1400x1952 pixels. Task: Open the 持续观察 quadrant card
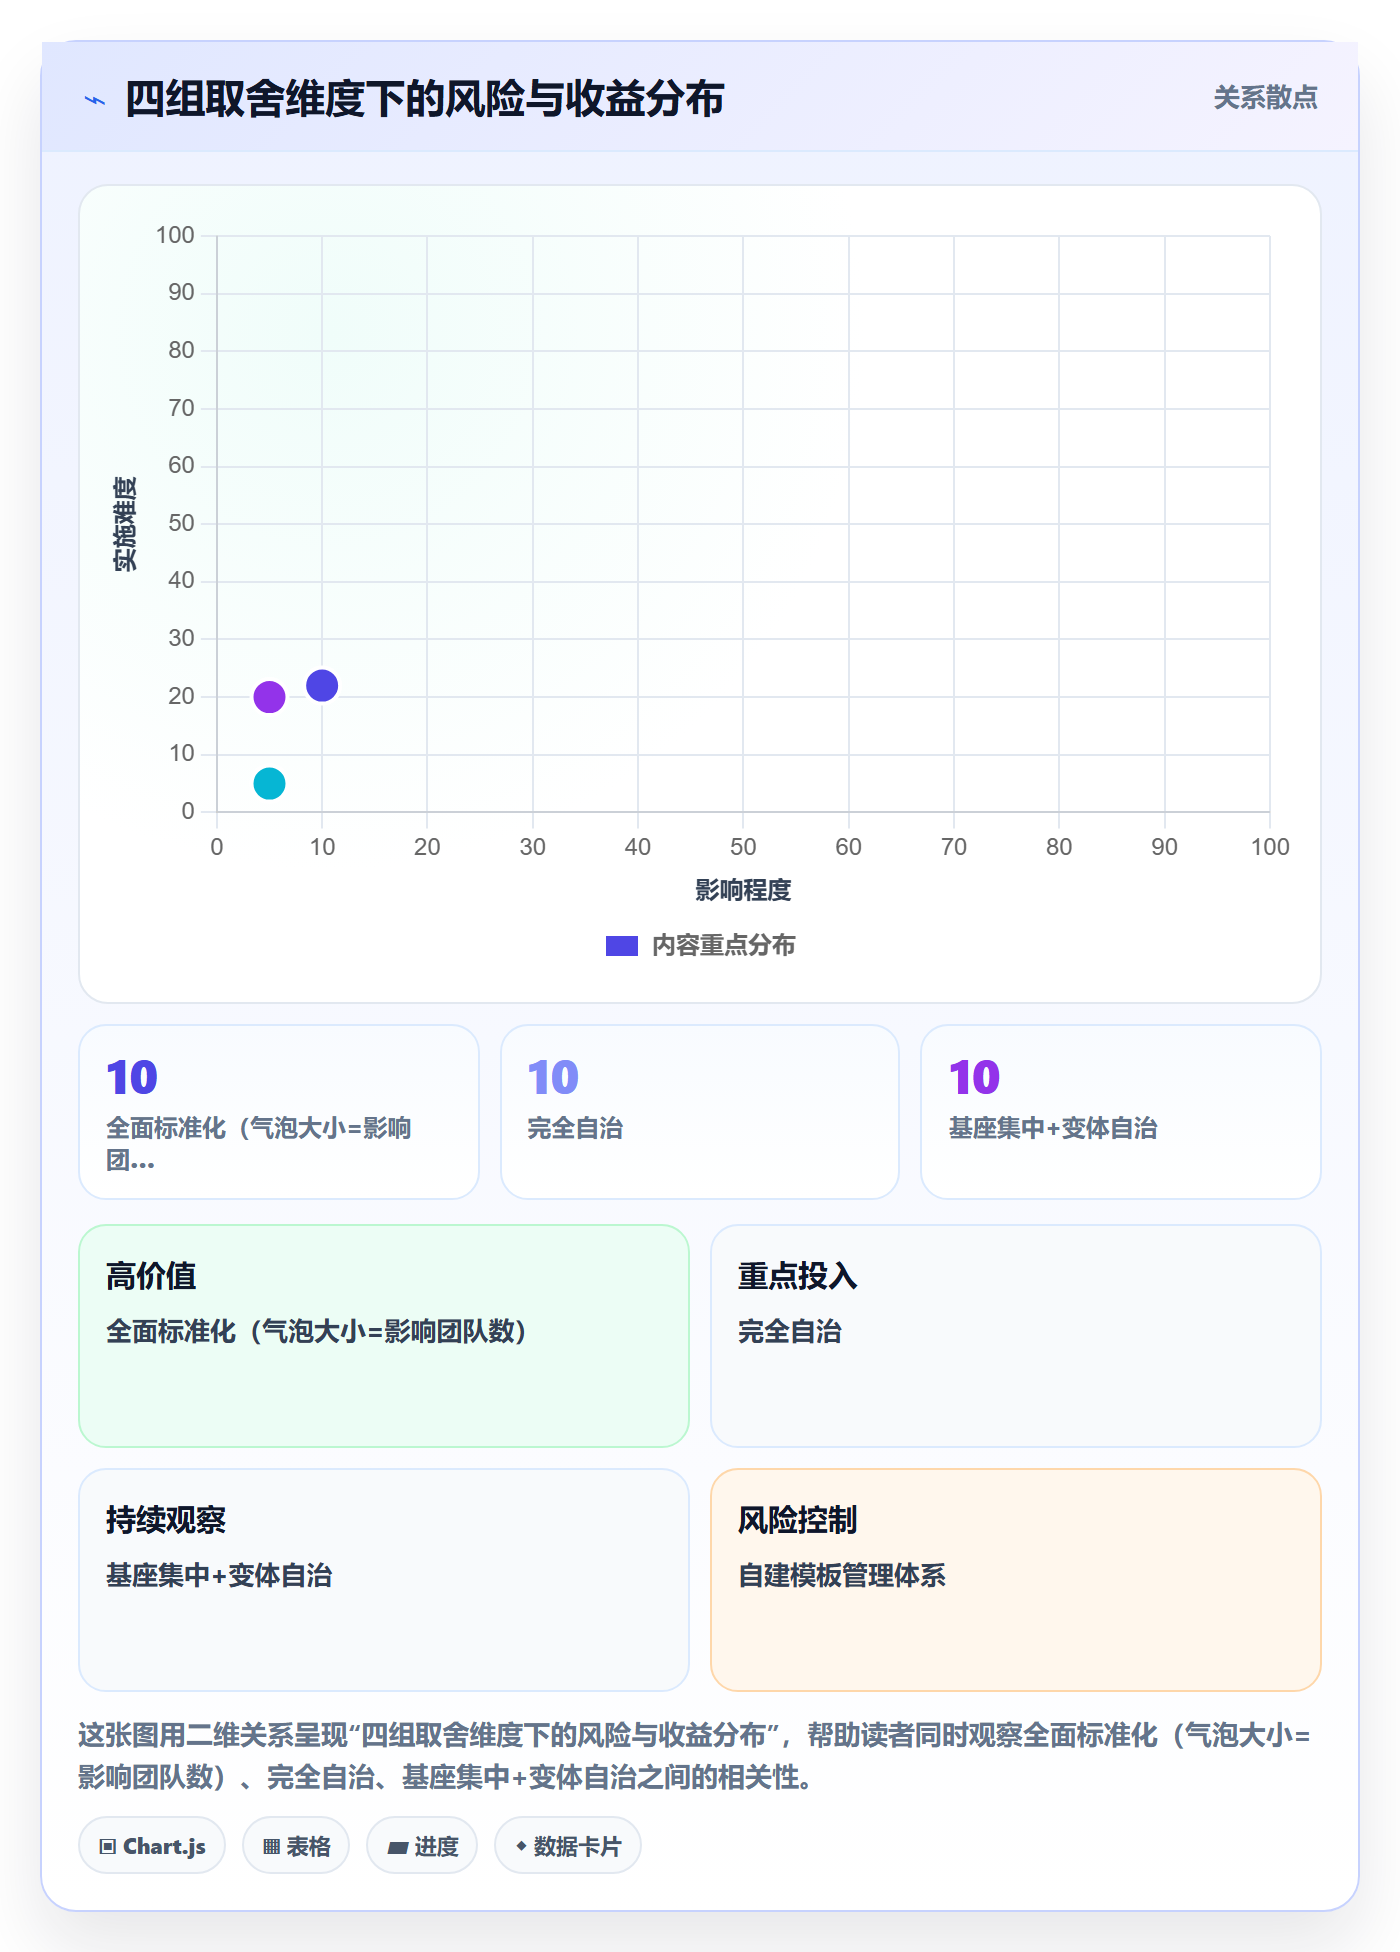pos(384,1579)
